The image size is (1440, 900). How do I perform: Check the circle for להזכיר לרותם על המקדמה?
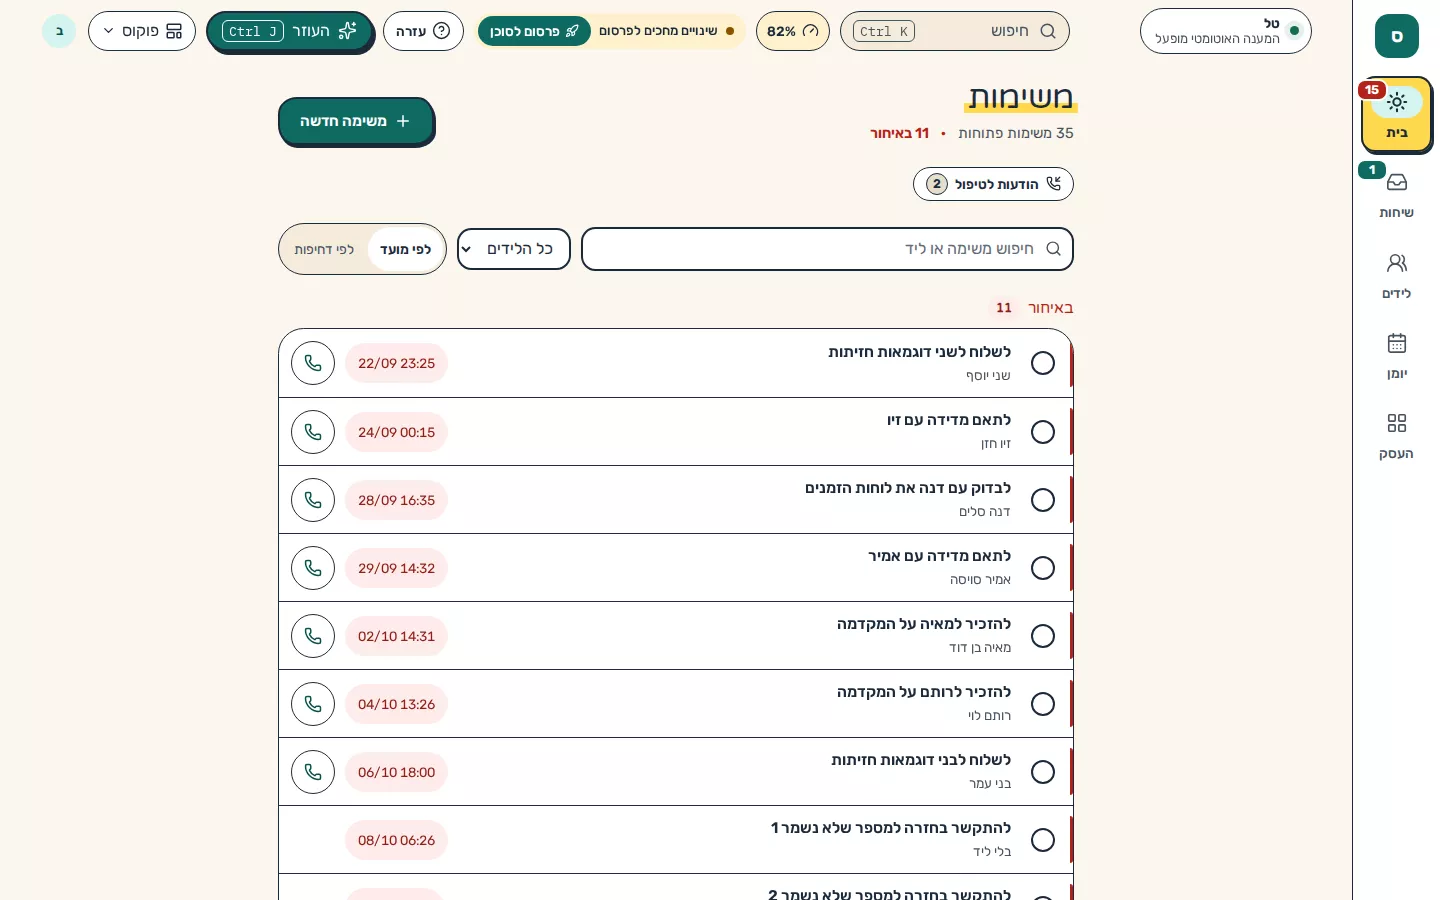point(1043,704)
